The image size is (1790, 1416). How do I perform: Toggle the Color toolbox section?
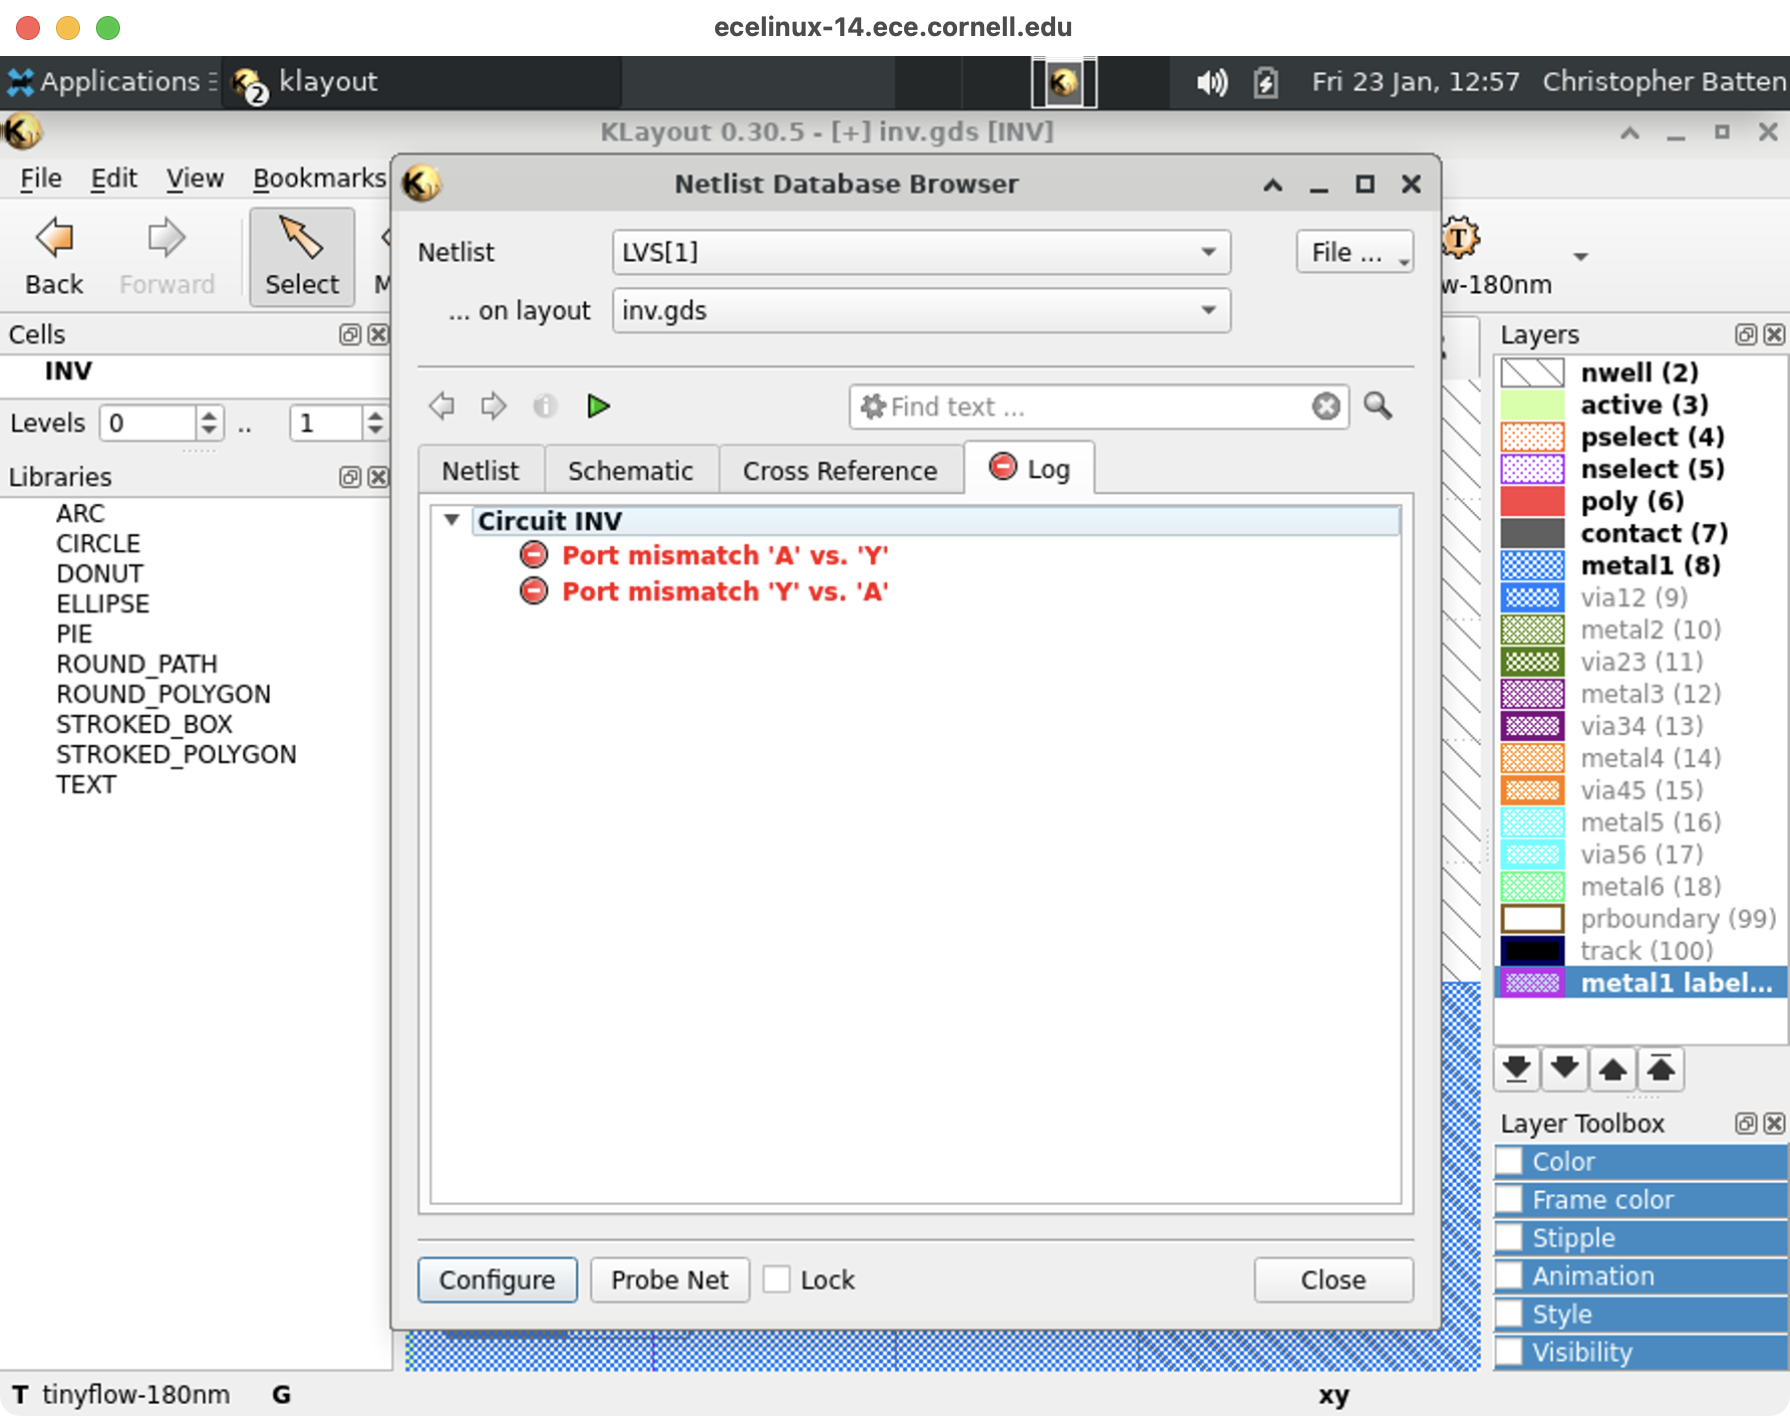point(1509,1161)
